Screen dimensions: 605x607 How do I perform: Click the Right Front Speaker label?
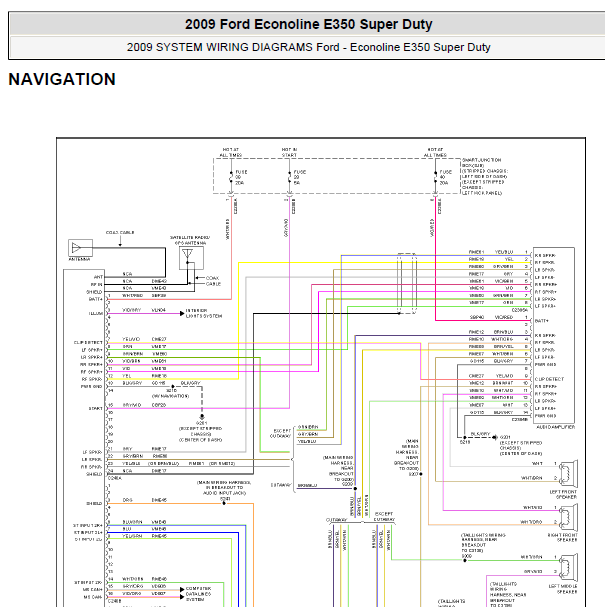562,537
